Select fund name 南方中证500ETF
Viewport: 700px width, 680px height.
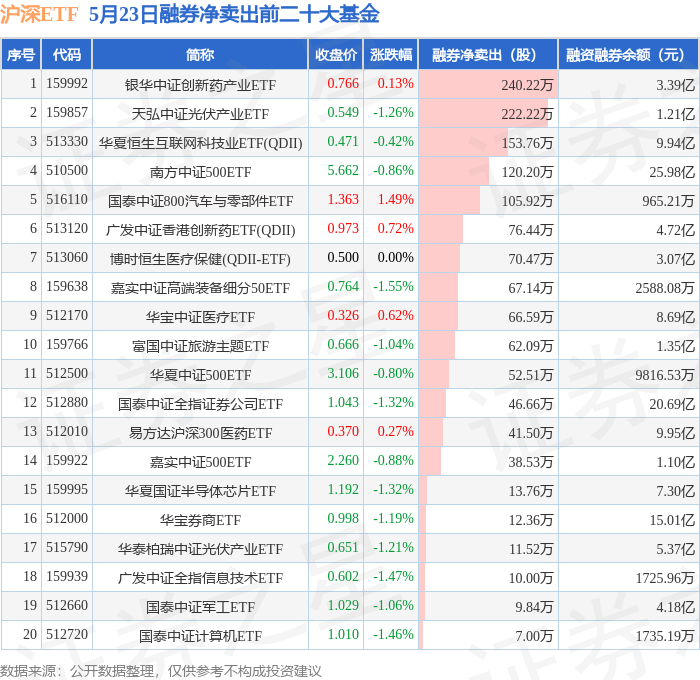click(200, 172)
